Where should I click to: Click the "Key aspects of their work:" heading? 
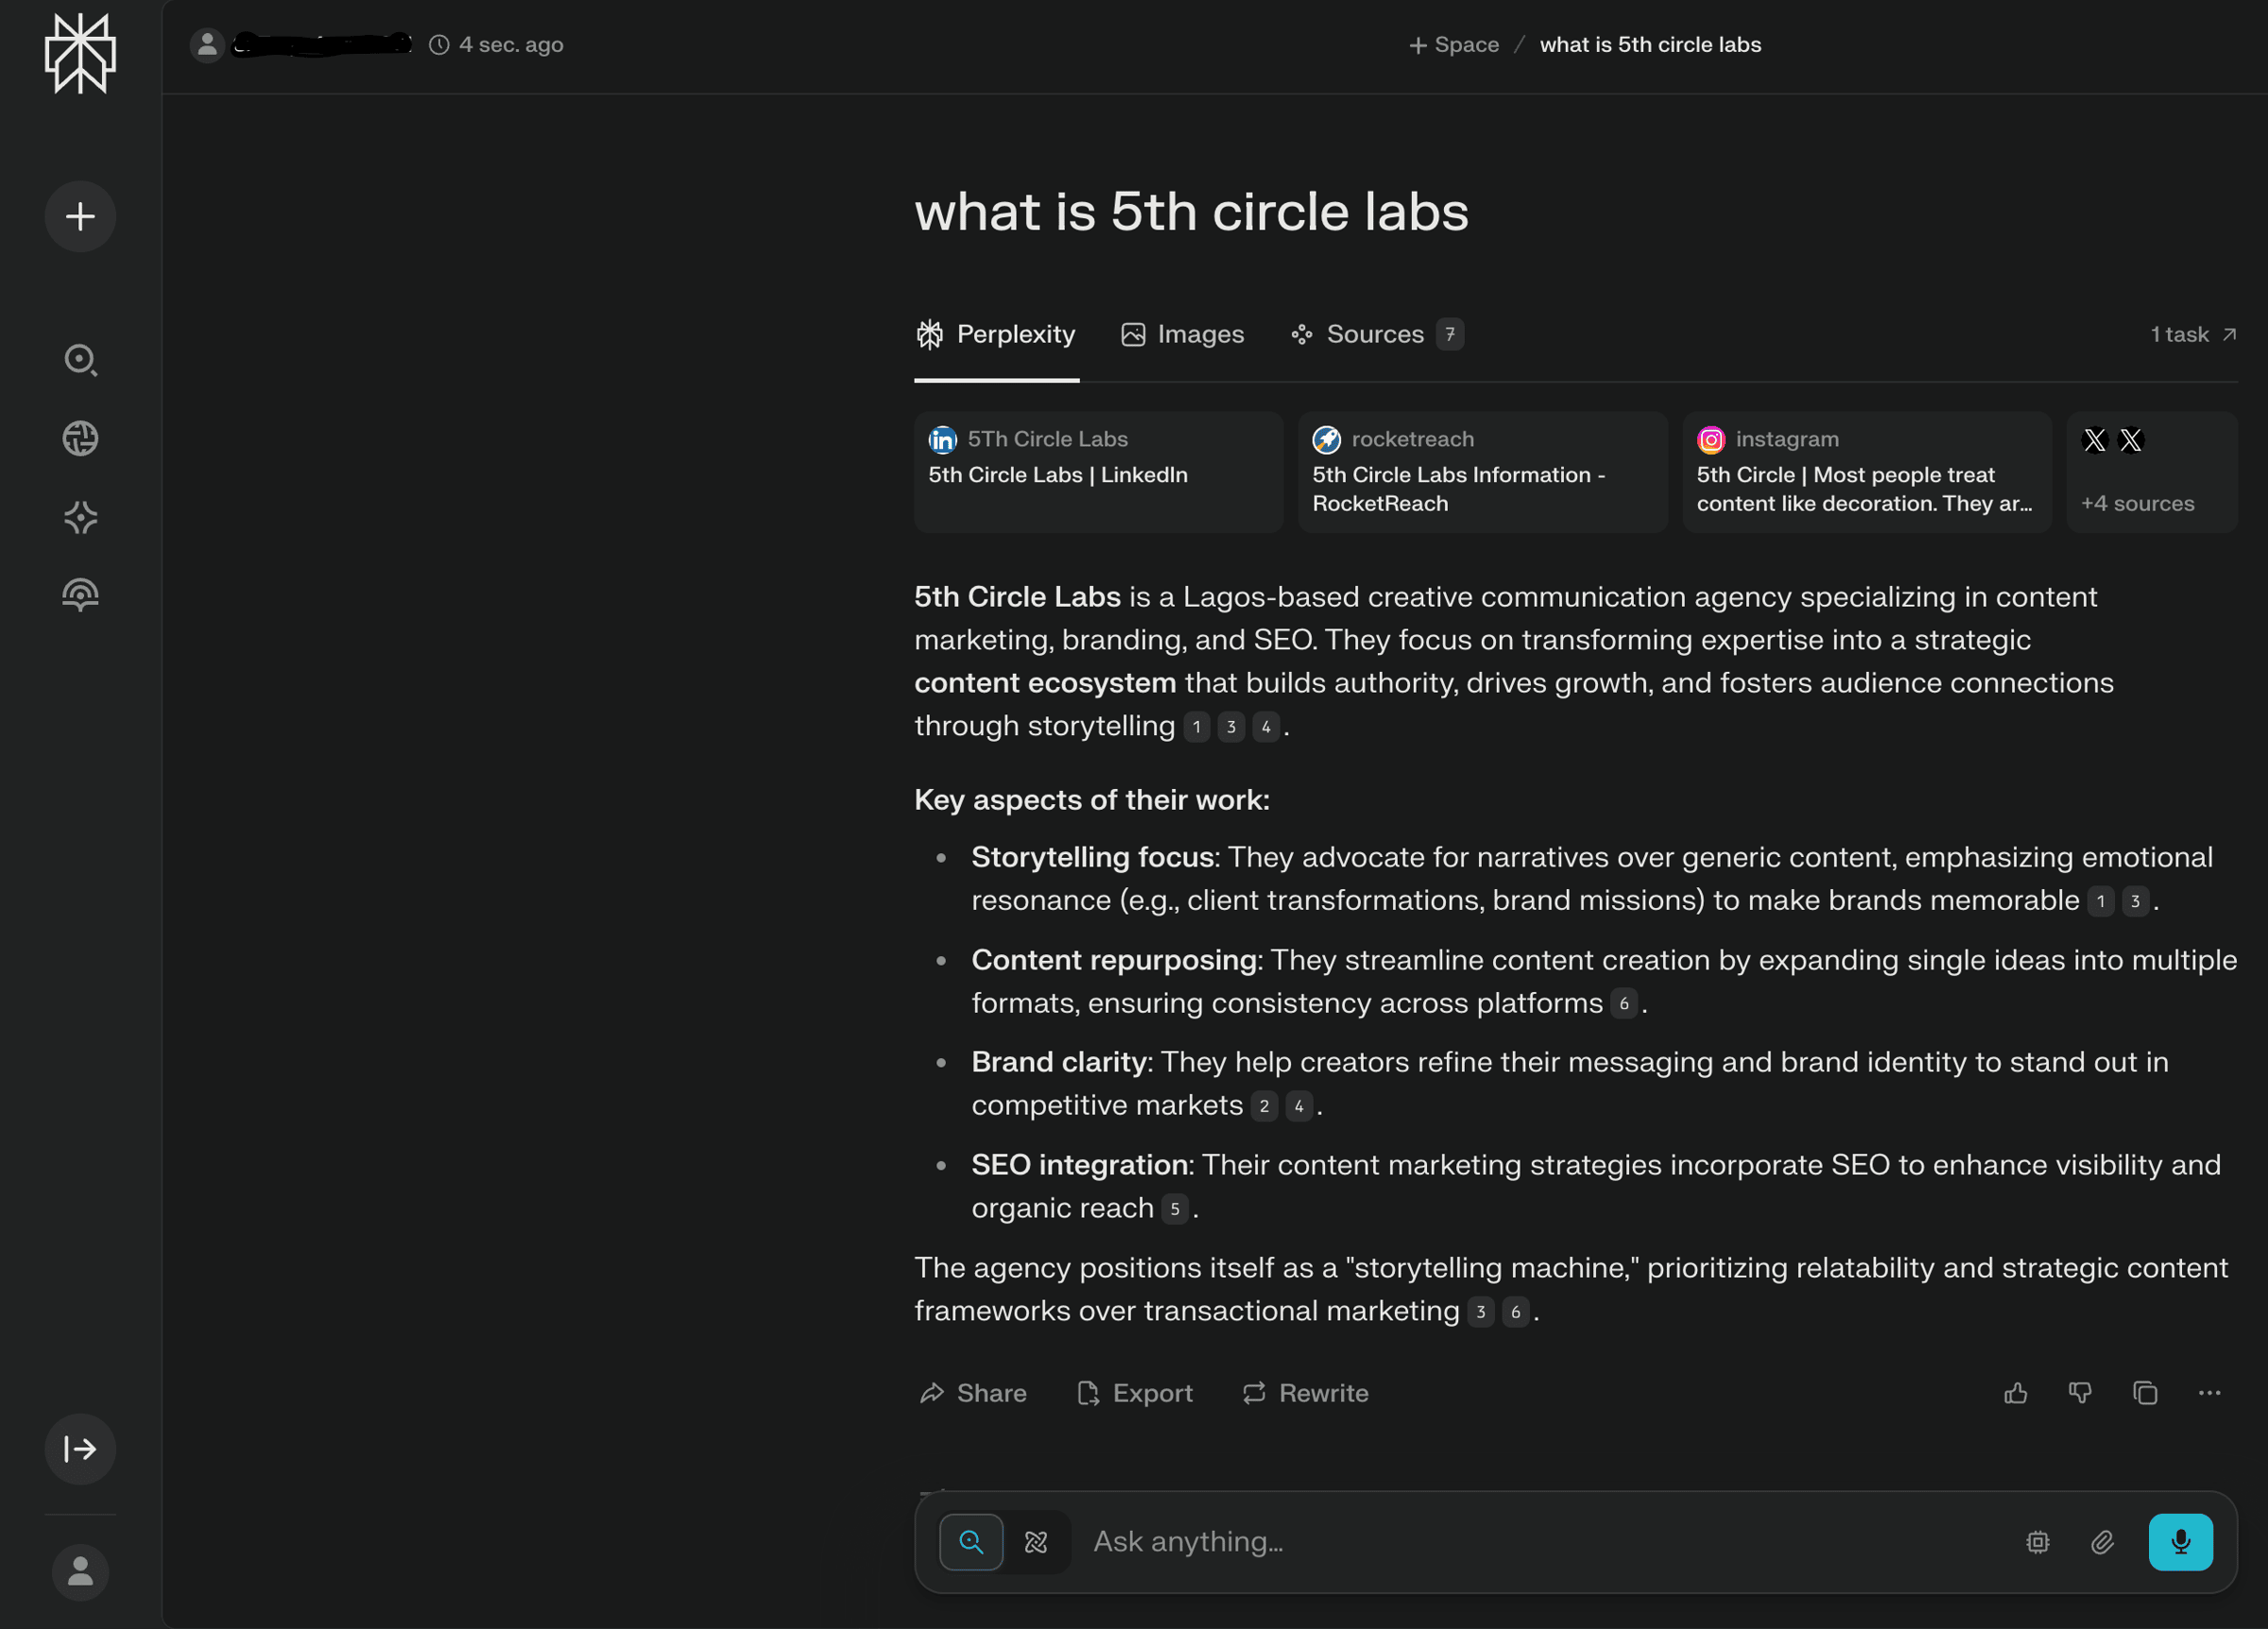click(x=1091, y=800)
